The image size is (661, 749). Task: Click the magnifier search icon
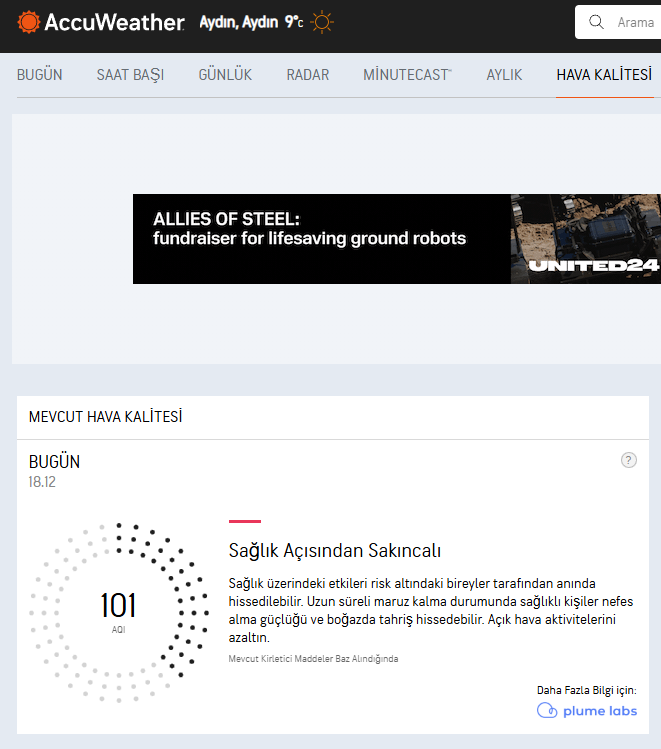click(597, 22)
